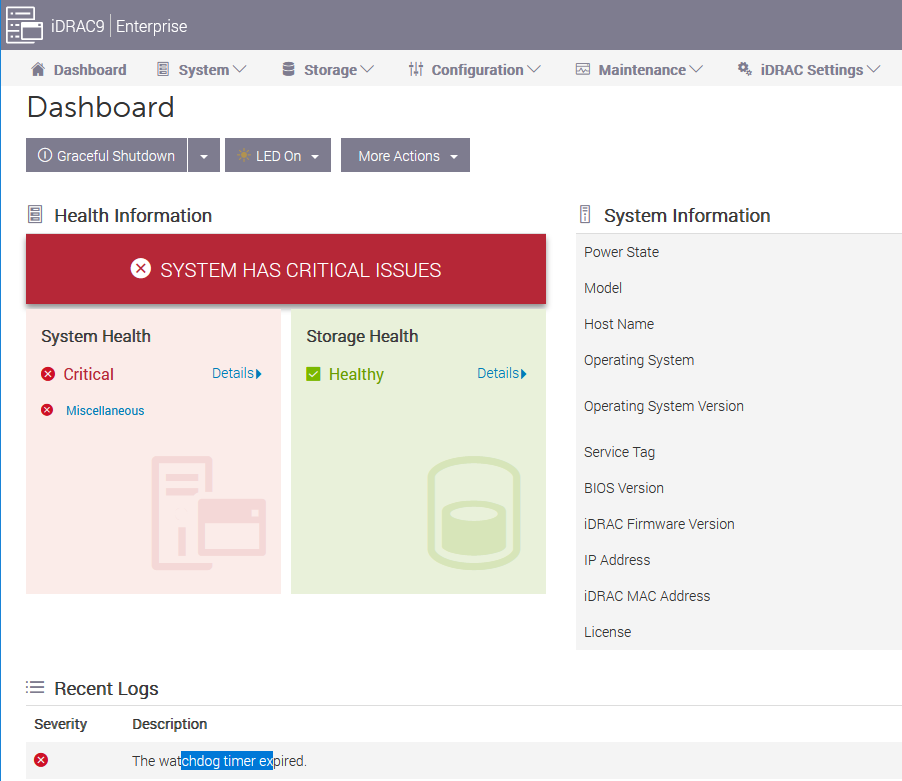Click the watchdog timer expired log entry

pos(219,760)
